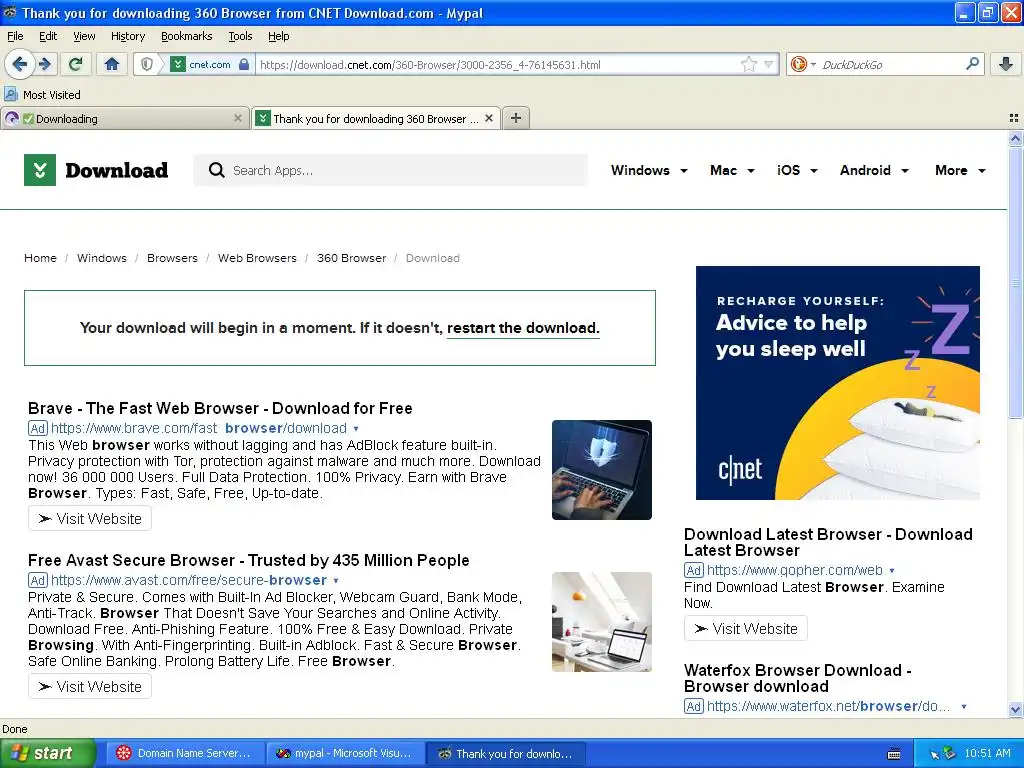Open the Waterfox Browser Download ad title
The width and height of the screenshot is (1024, 768).
click(797, 678)
